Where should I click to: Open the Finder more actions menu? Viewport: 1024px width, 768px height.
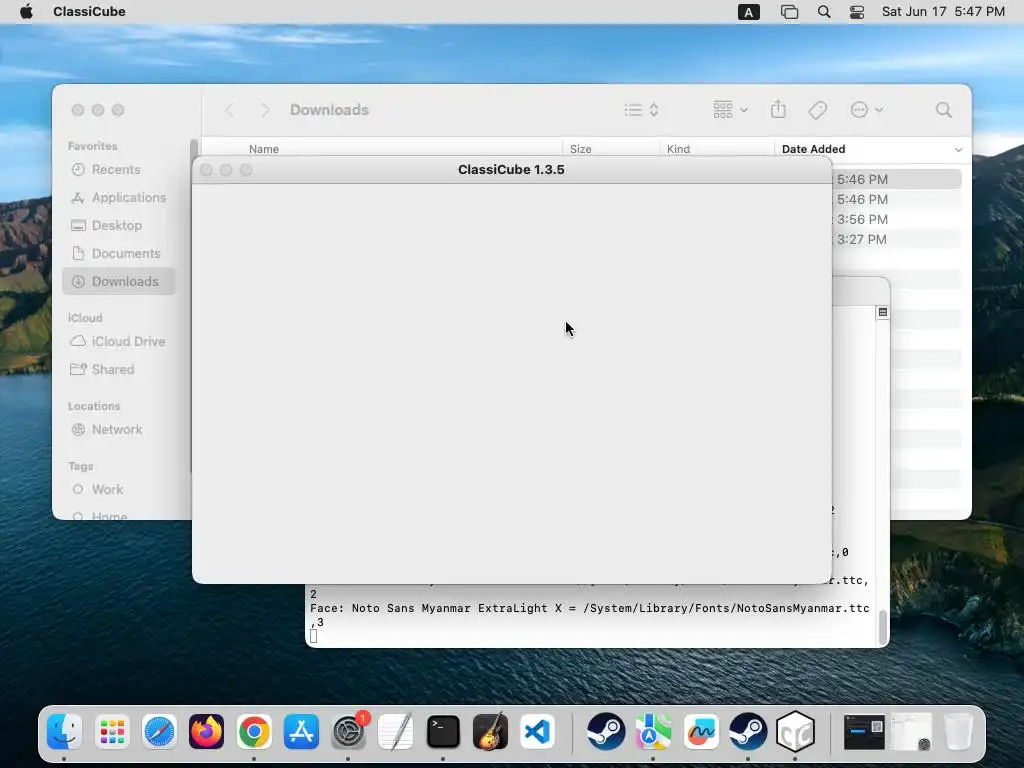tap(867, 110)
